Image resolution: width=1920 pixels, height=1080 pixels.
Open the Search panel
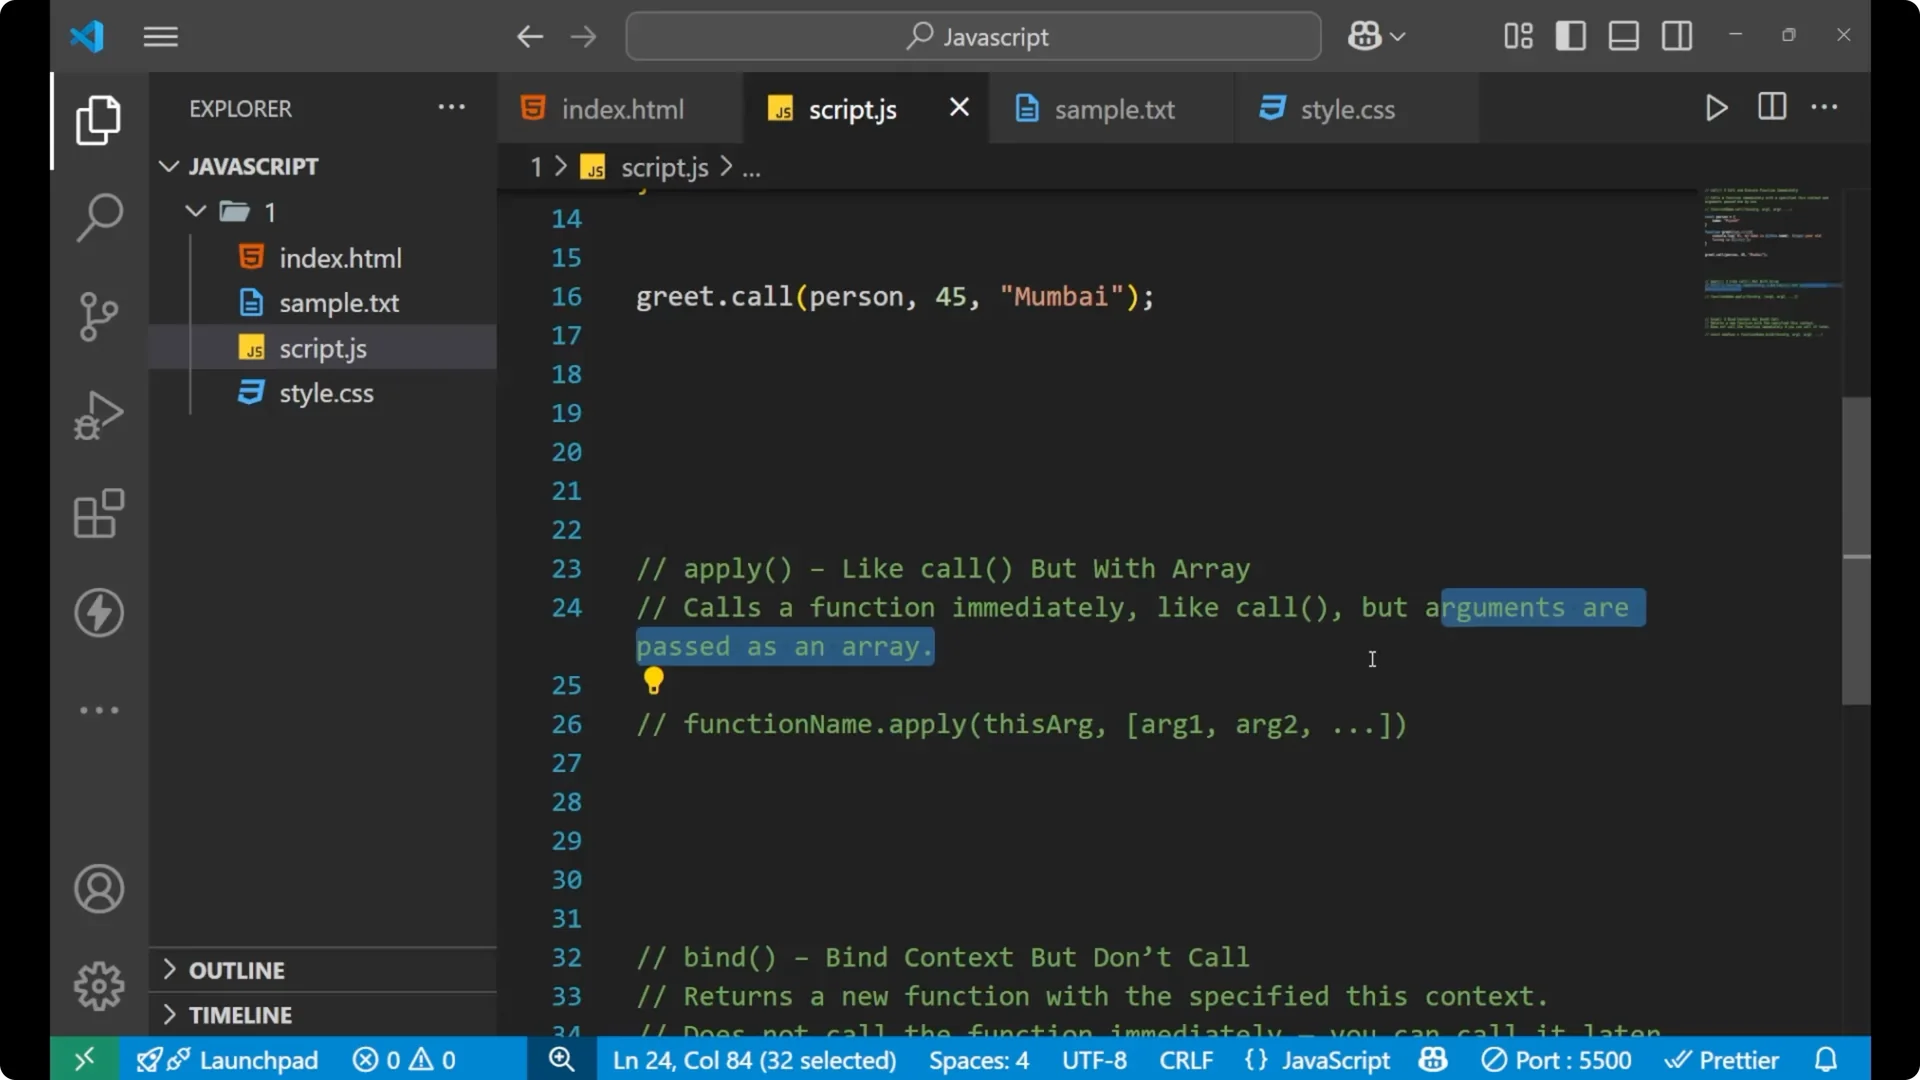98,217
